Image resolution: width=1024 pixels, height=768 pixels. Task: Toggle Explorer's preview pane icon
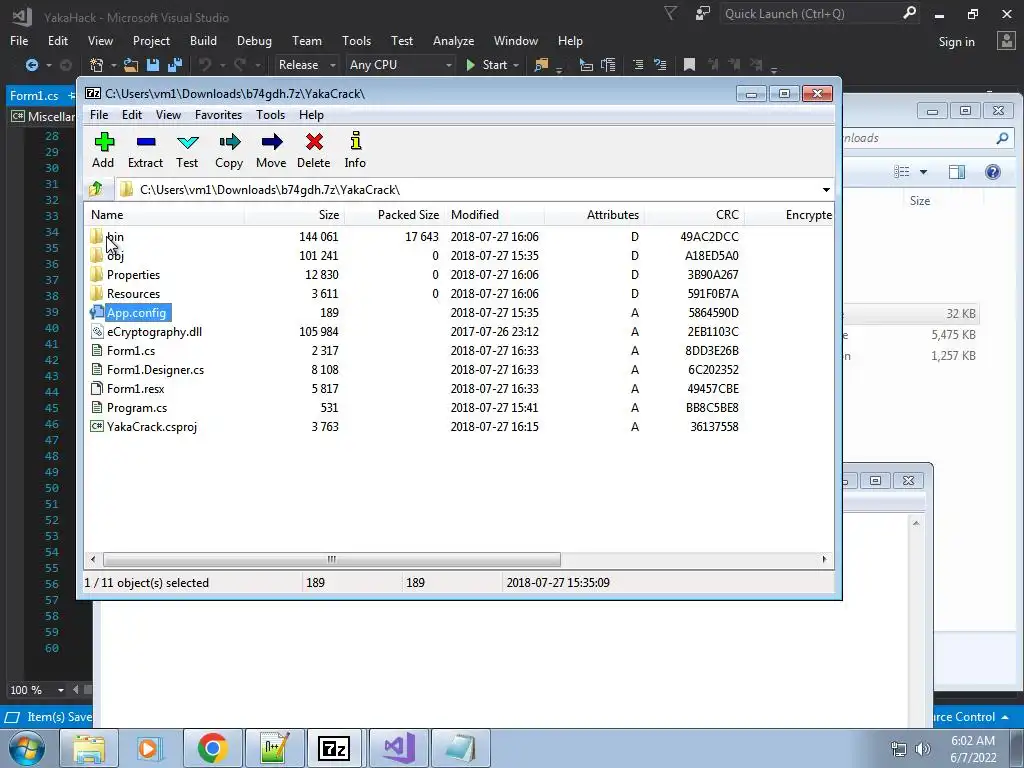click(x=957, y=172)
